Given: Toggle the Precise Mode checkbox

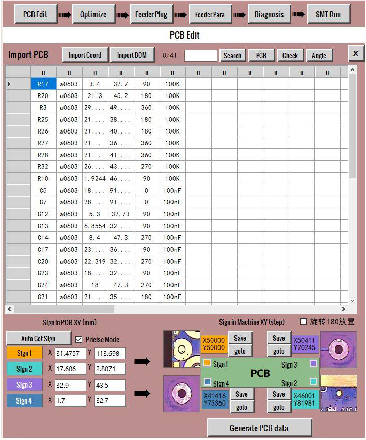Looking at the screenshot, I should 79,339.
